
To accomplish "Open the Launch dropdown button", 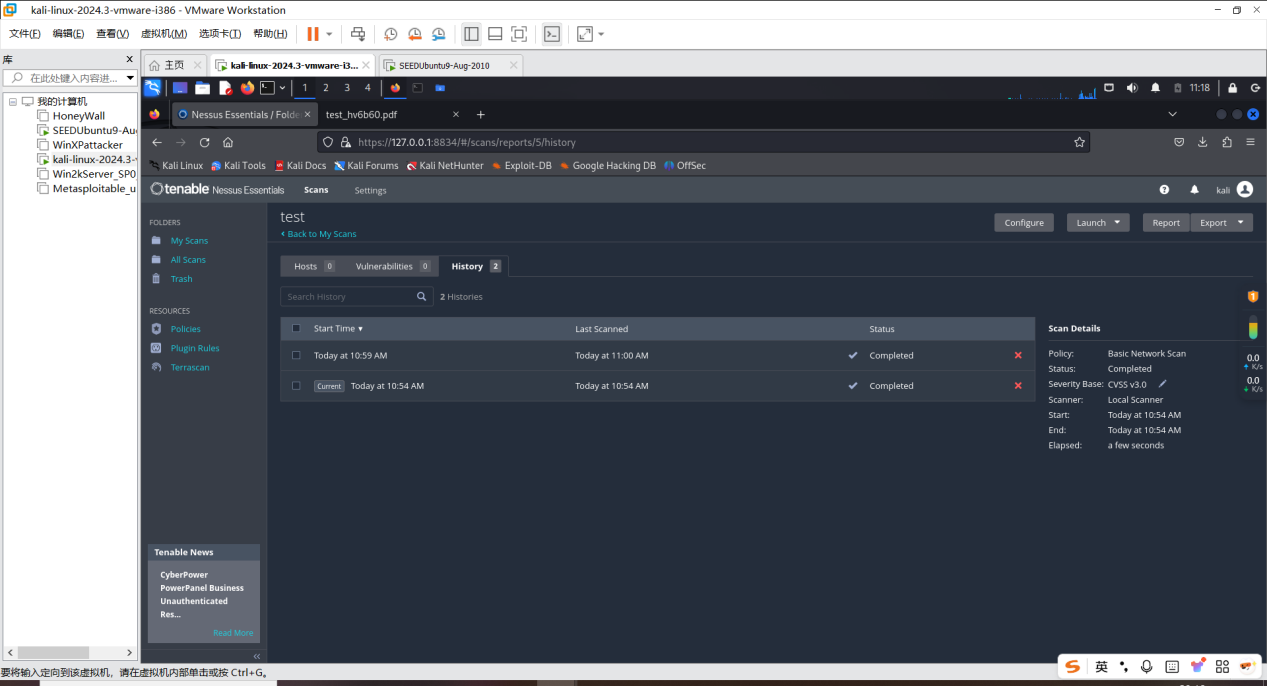I will 1098,222.
